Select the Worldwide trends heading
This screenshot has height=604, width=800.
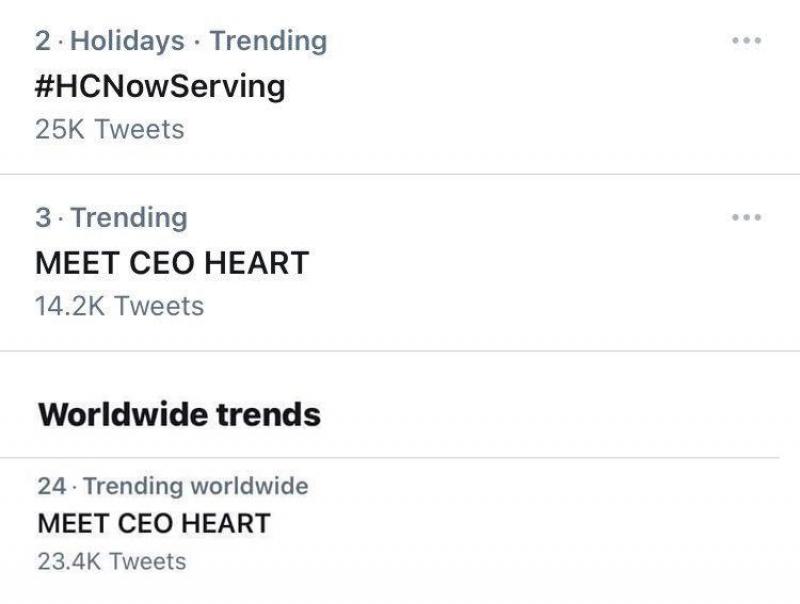(x=179, y=414)
